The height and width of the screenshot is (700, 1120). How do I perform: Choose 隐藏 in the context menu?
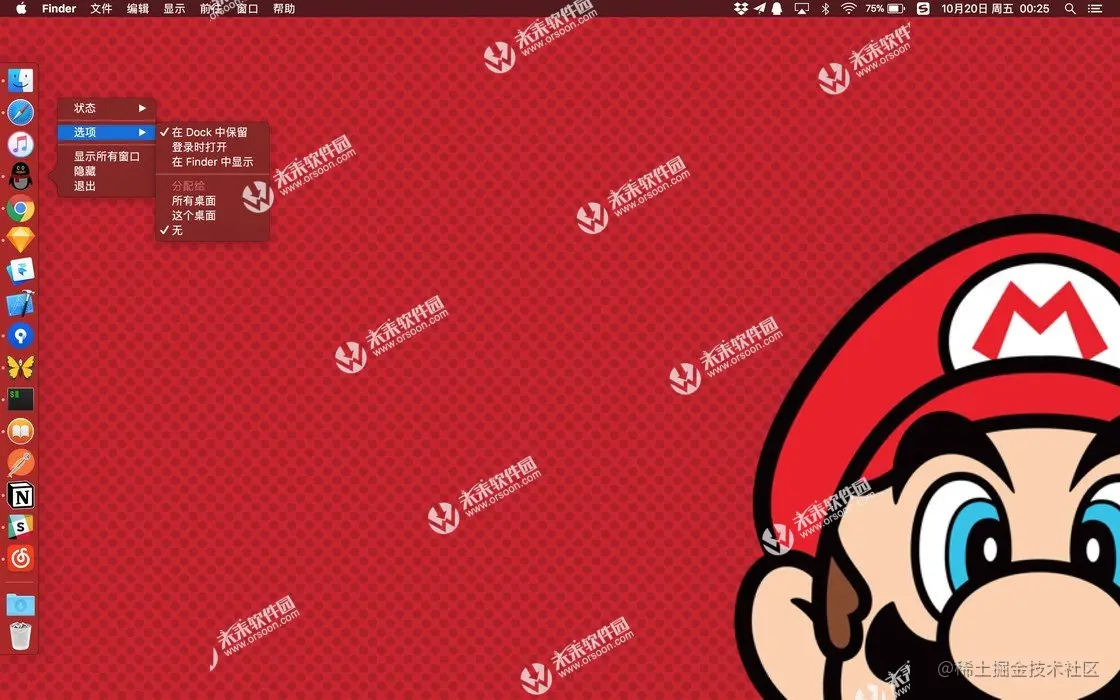tap(106, 171)
